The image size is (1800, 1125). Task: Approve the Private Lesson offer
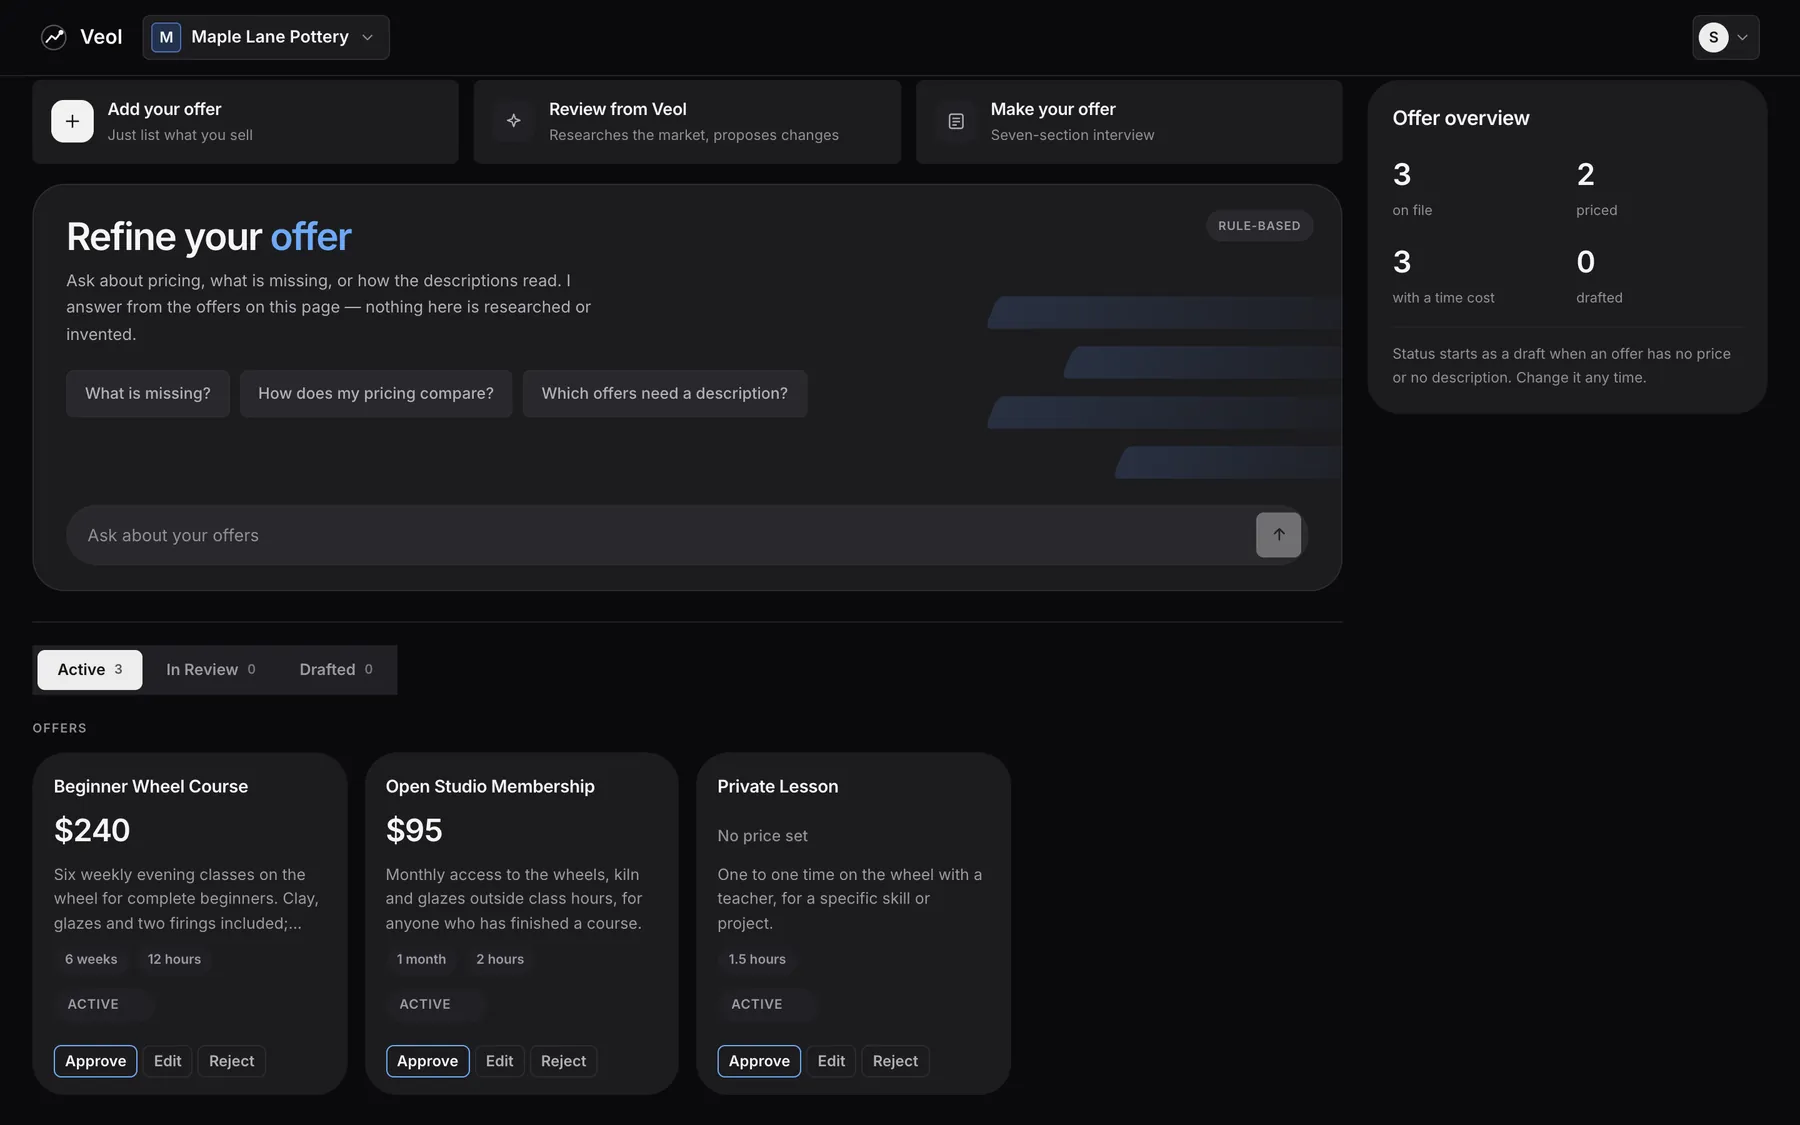759,1061
